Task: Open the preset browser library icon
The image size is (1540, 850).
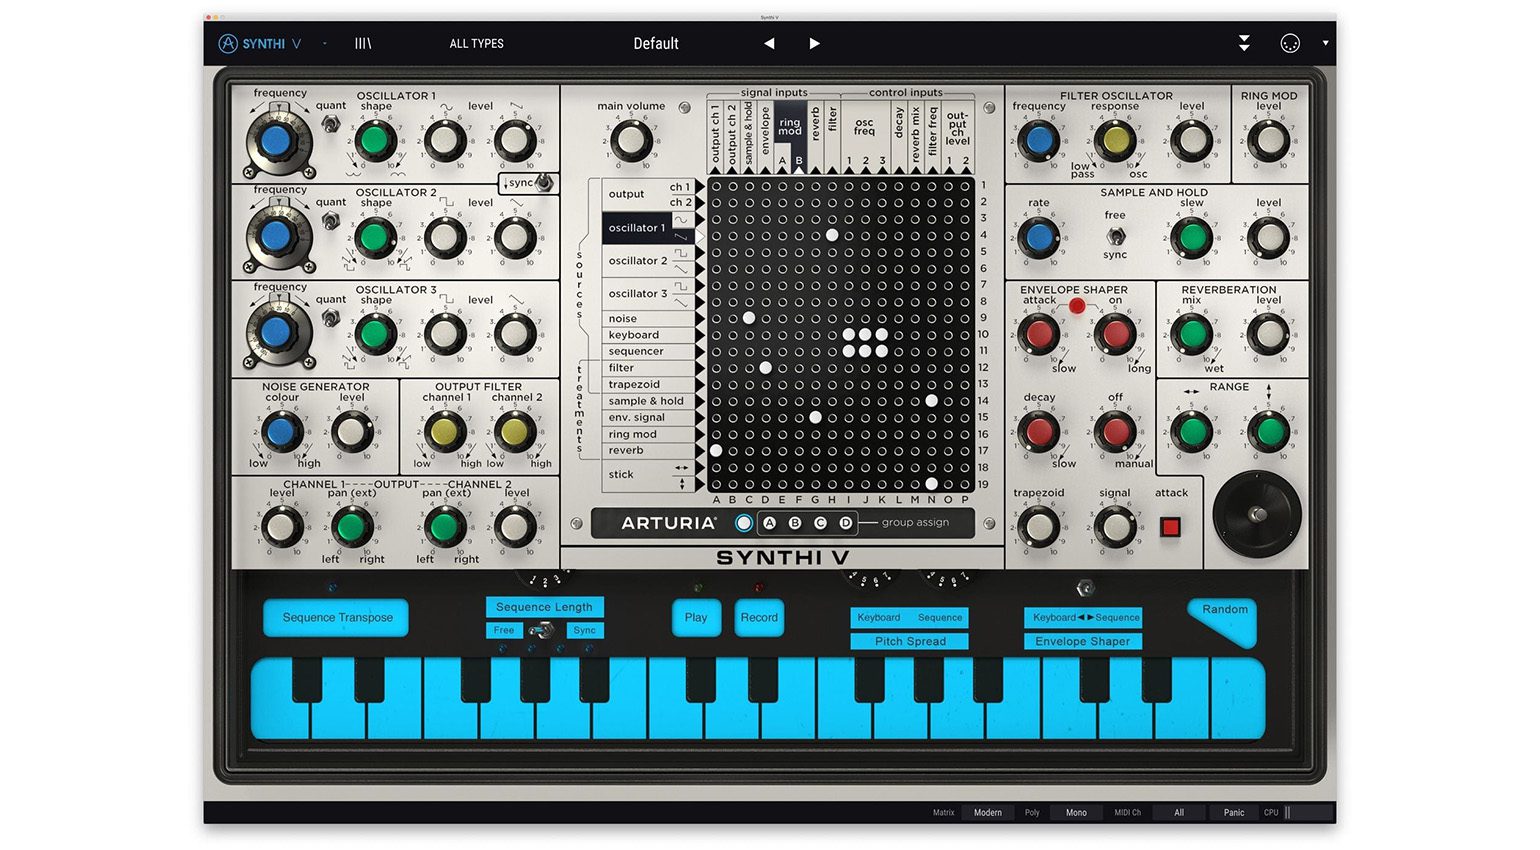Action: click(x=363, y=43)
